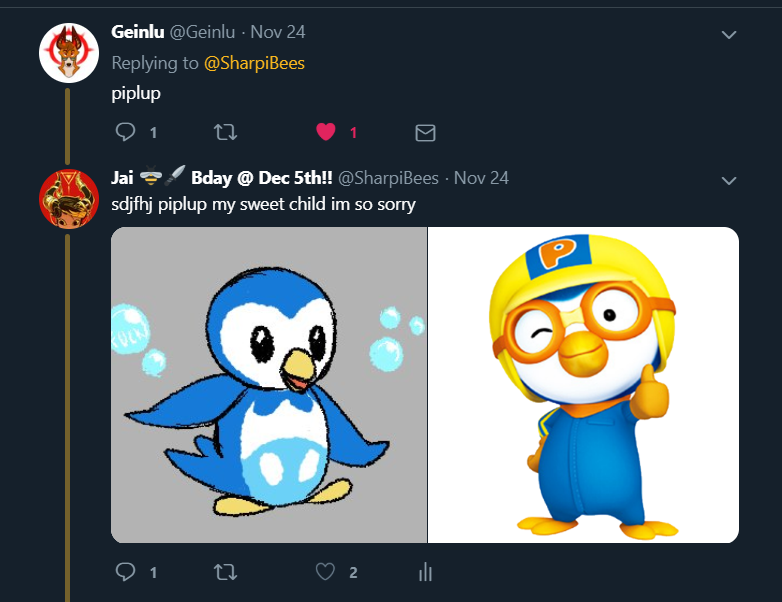This screenshot has width=782, height=602.
Task: Unlike Geinlu's tweet with the red heart
Action: pos(325,132)
